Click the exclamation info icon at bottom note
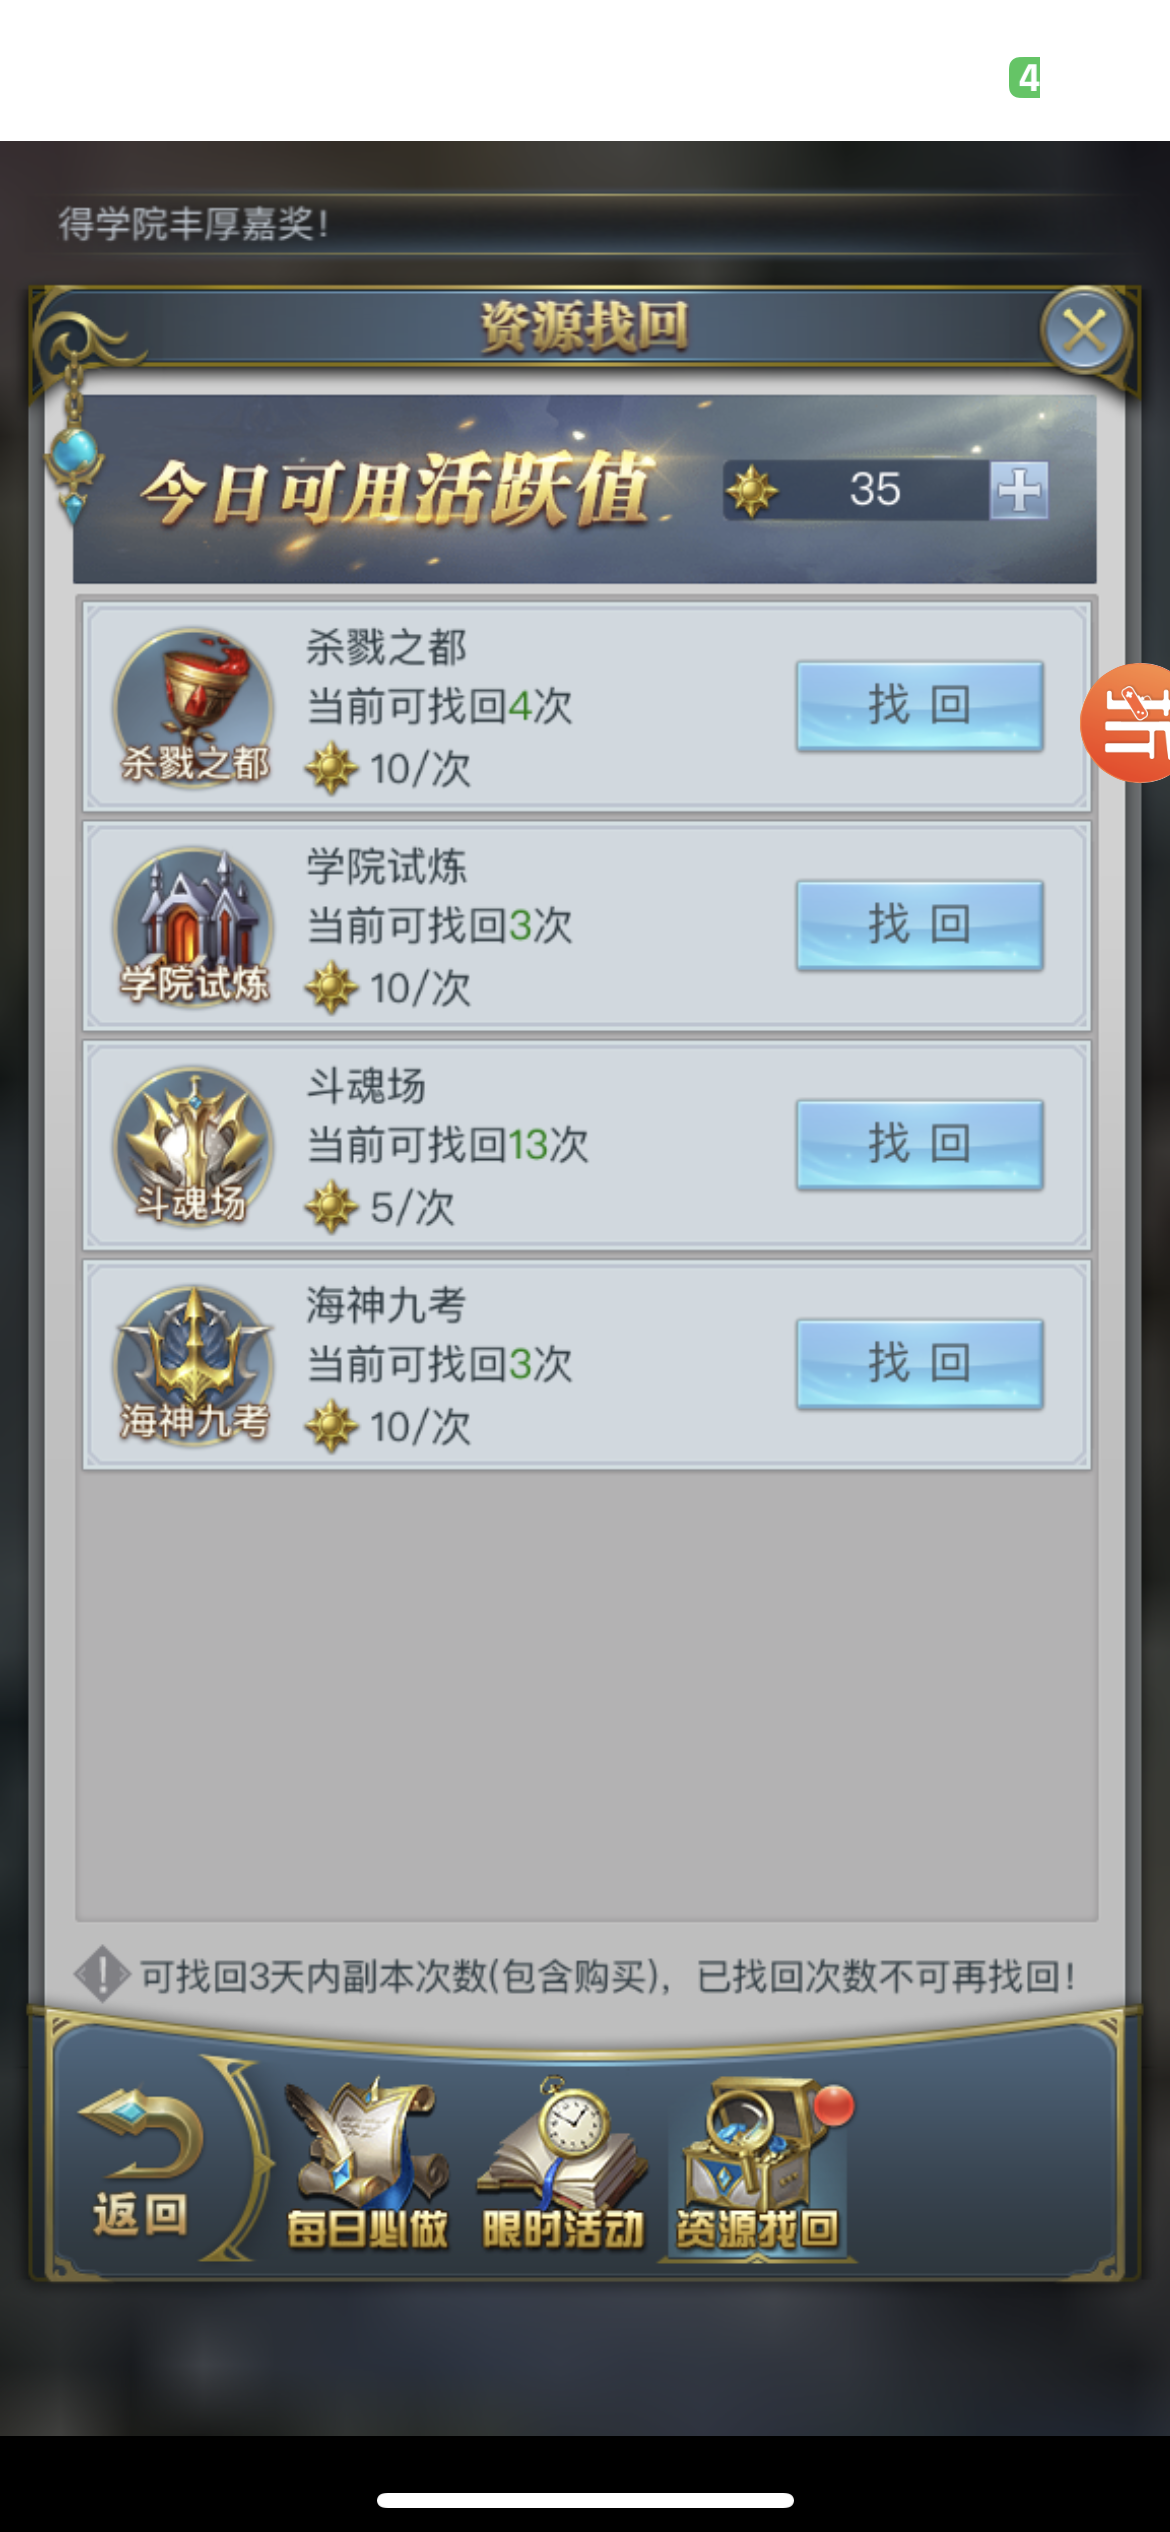 tap(102, 1974)
